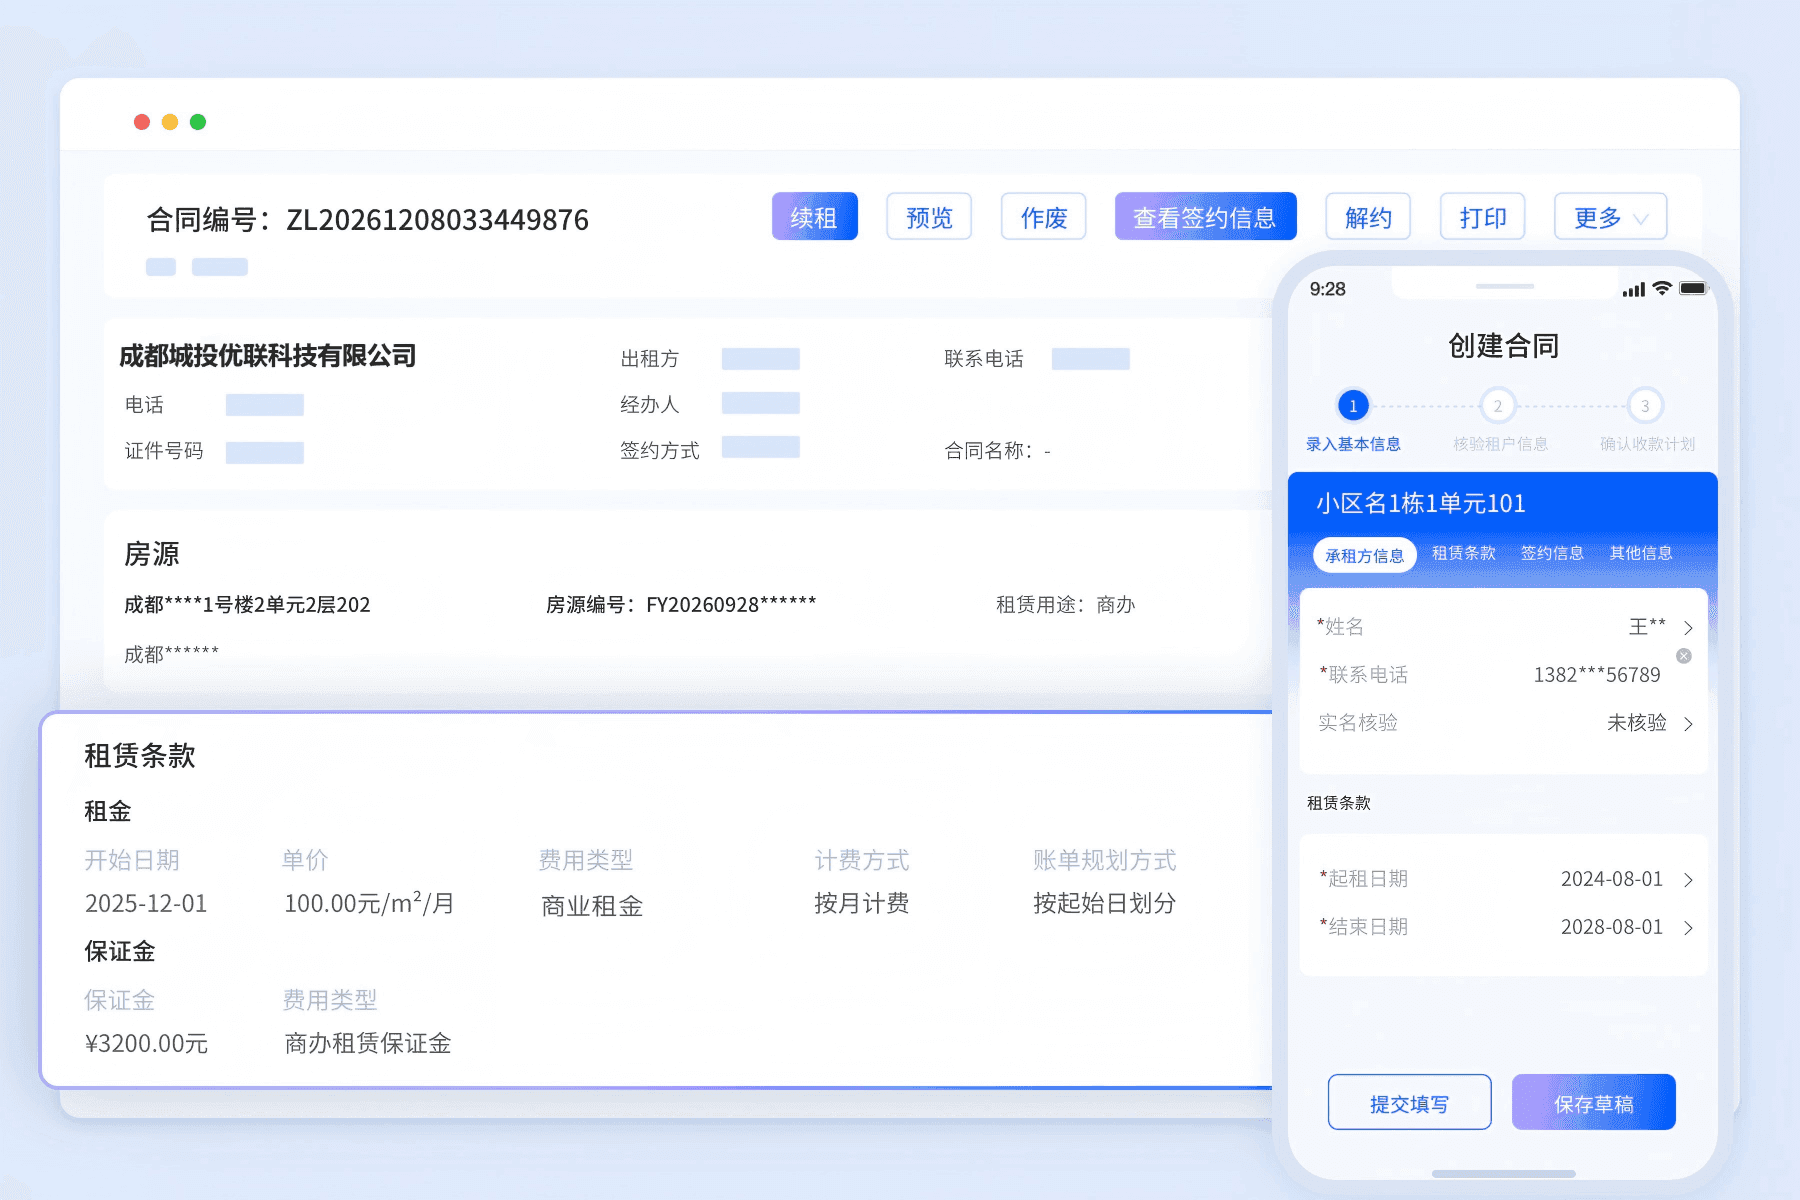The image size is (1800, 1200).
Task: Open the 起租日期 date picker chevron
Action: pyautogui.click(x=1688, y=880)
